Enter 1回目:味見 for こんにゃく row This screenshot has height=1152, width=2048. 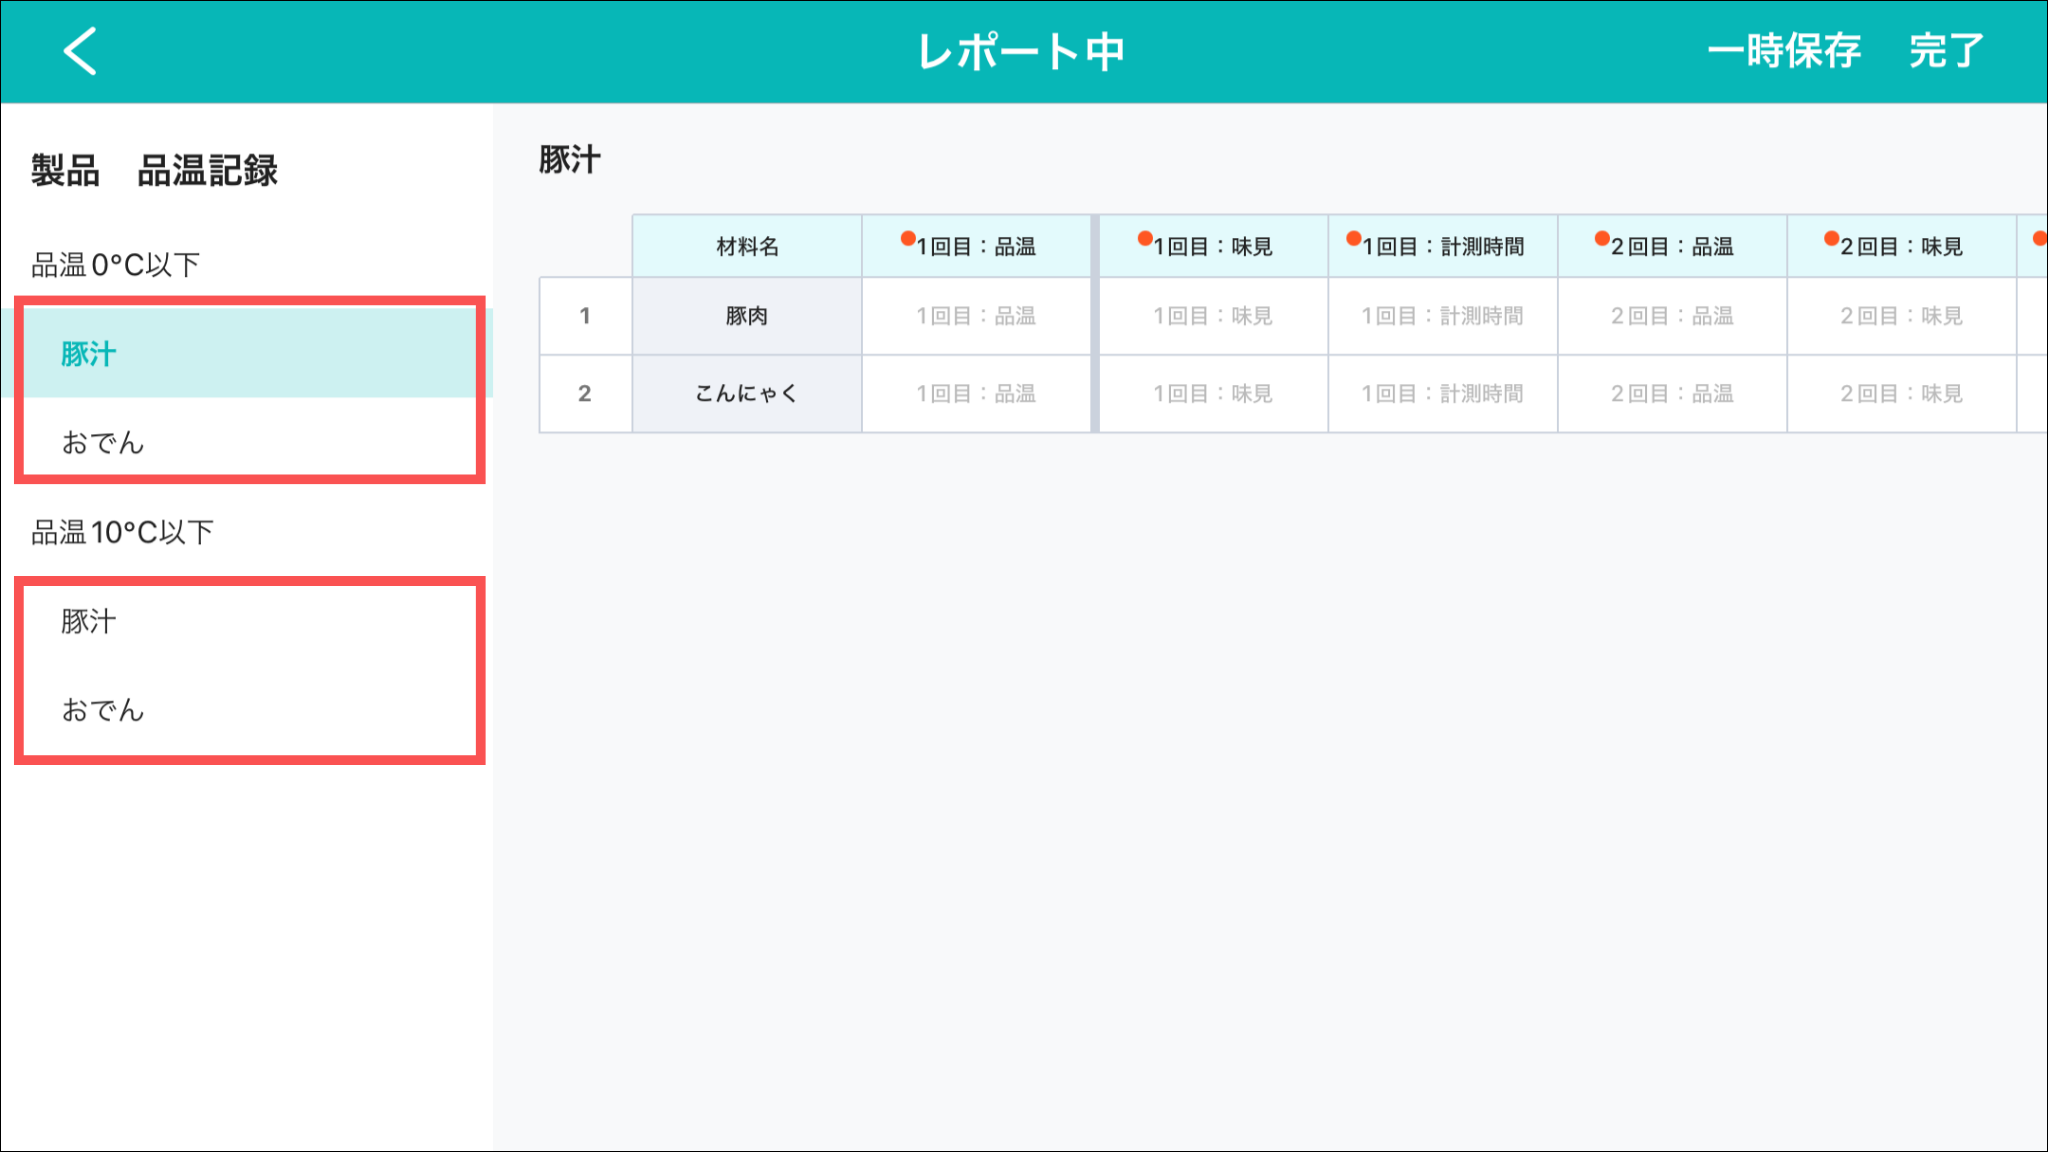click(x=1213, y=394)
